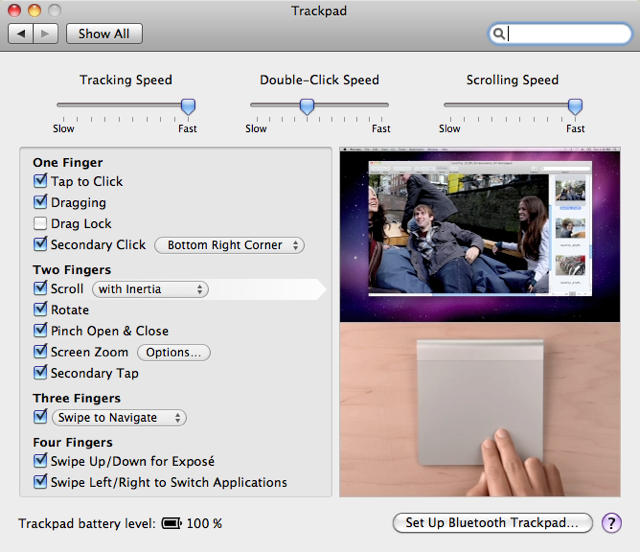Toggle the Secondary Tap checkbox
Screen dimensions: 640x552
[40, 372]
